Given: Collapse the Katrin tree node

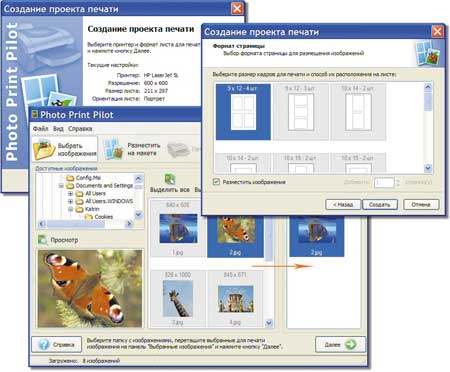Looking at the screenshot, I should click(x=70, y=209).
